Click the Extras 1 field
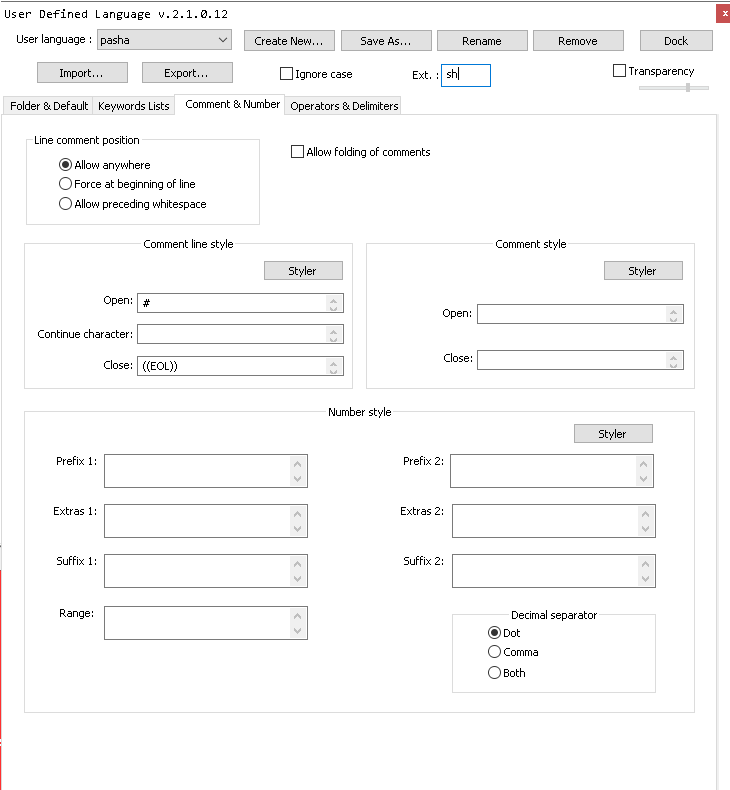The height and width of the screenshot is (790, 730). coord(206,521)
